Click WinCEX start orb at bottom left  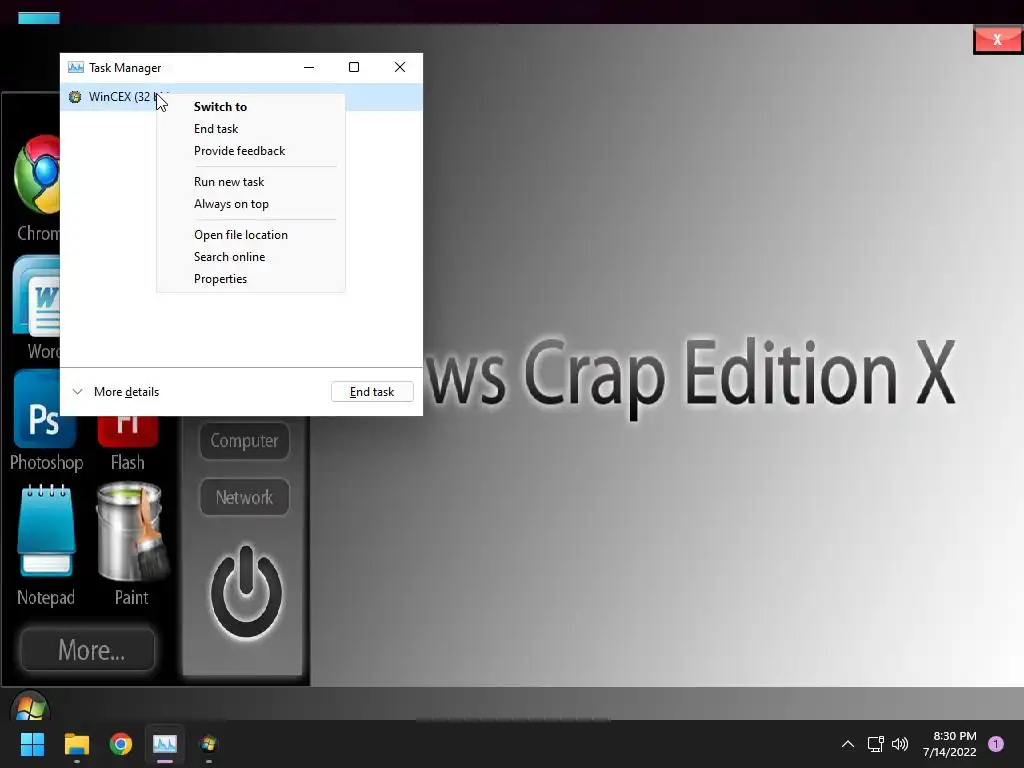30,705
